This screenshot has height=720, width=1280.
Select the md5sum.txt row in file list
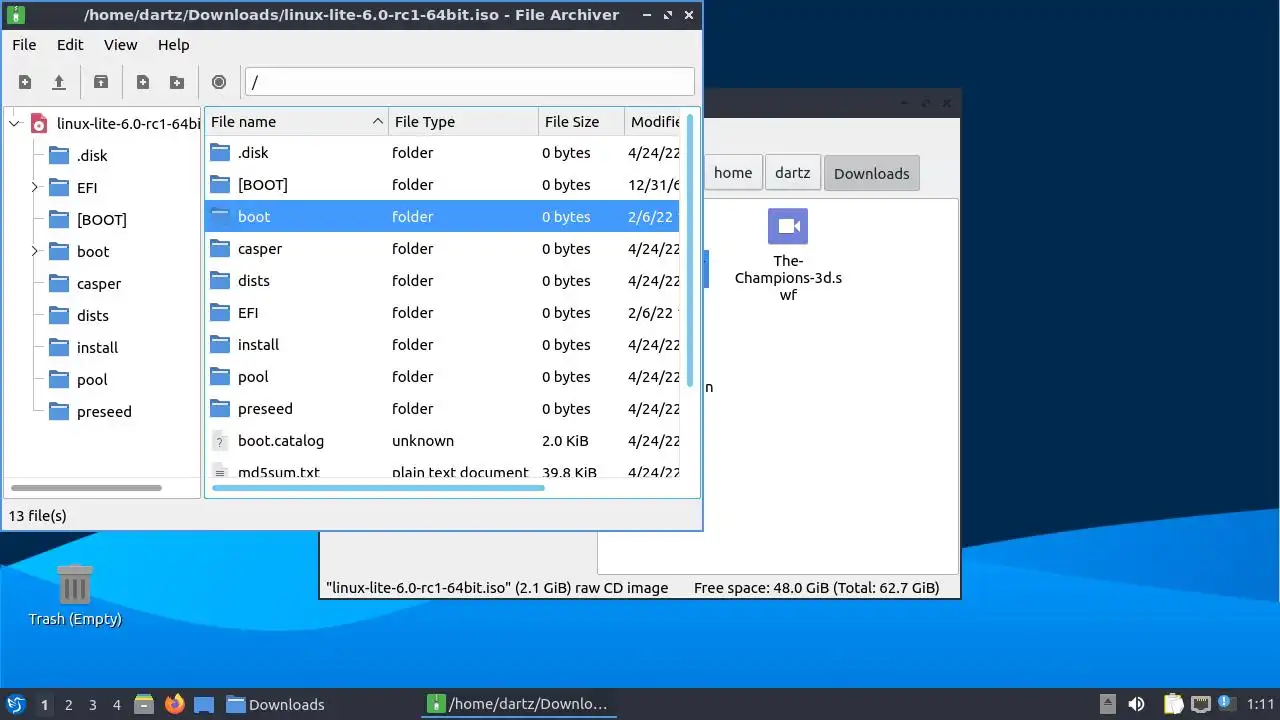click(x=442, y=470)
